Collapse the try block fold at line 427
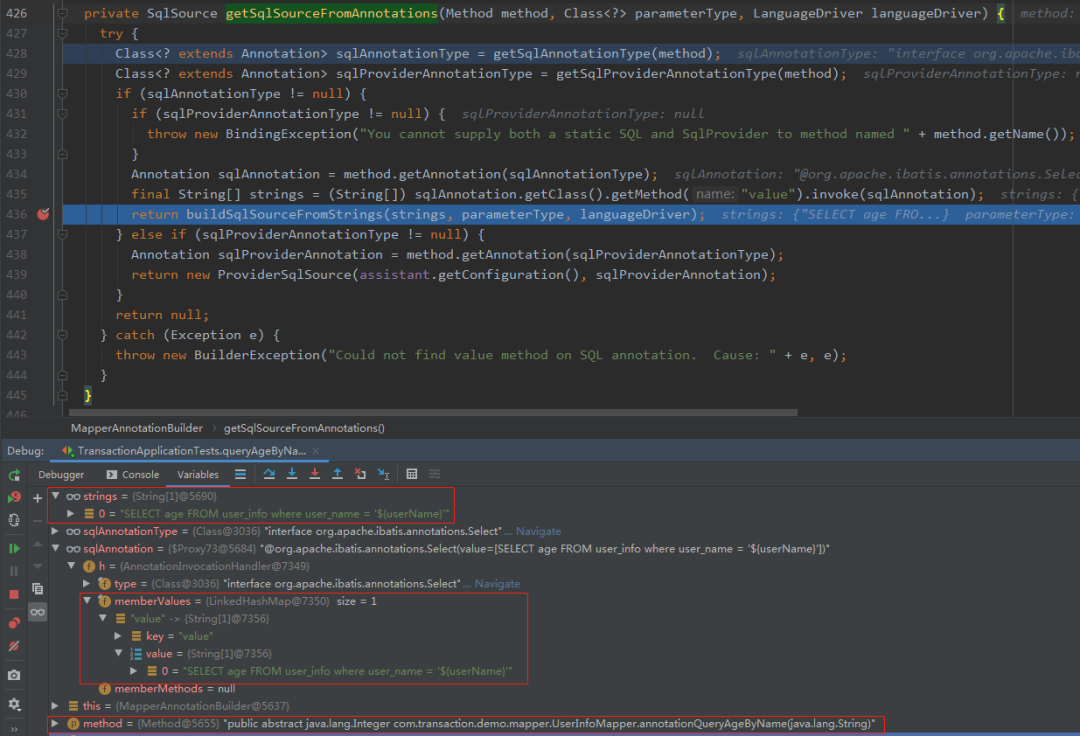1080x736 pixels. [x=62, y=33]
